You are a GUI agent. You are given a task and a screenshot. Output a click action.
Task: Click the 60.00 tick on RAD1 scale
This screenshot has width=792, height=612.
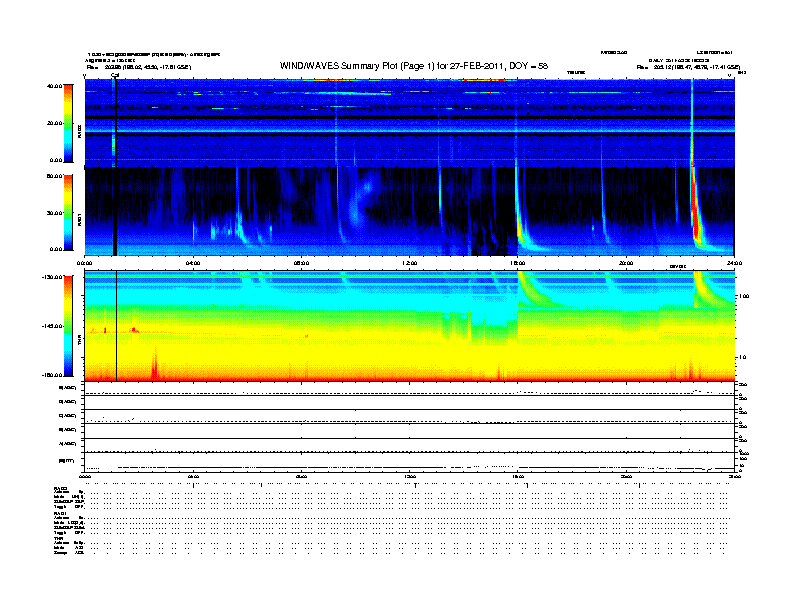[54, 176]
